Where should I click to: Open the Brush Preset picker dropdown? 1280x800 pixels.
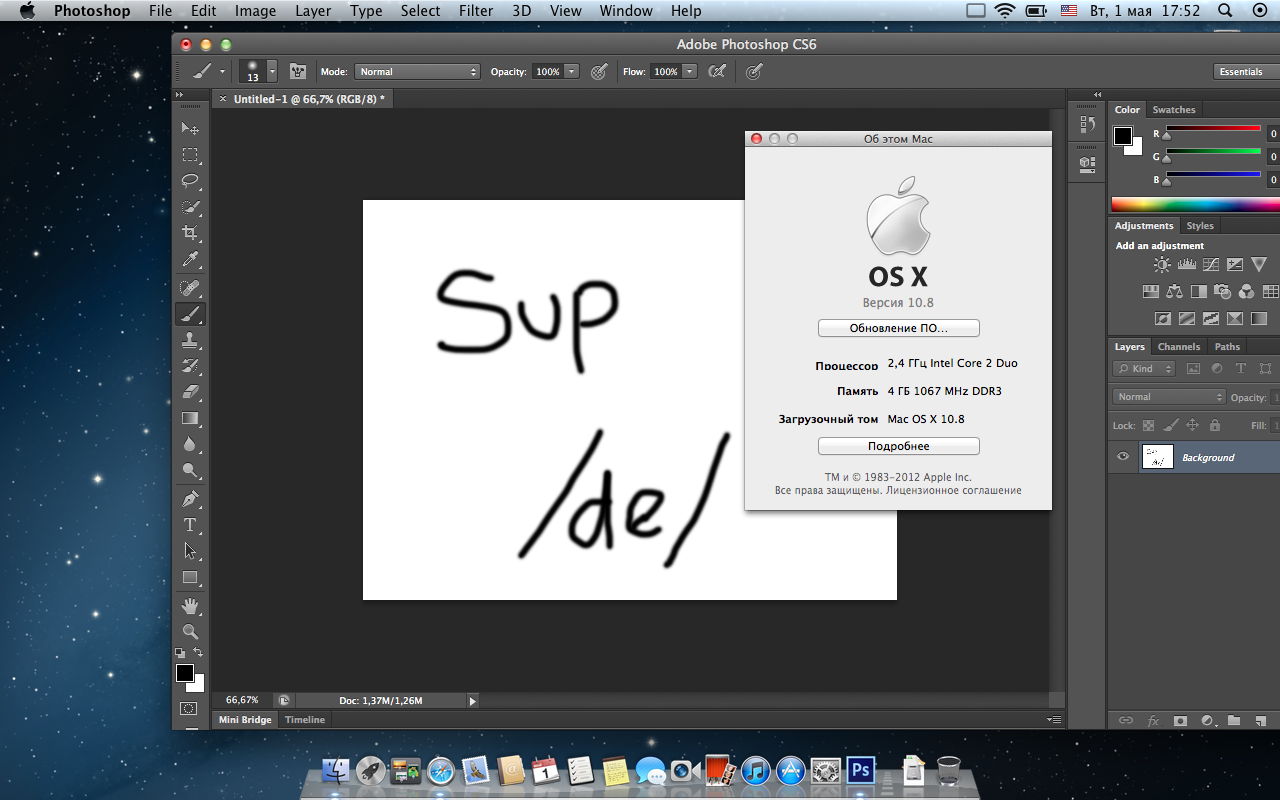[272, 72]
